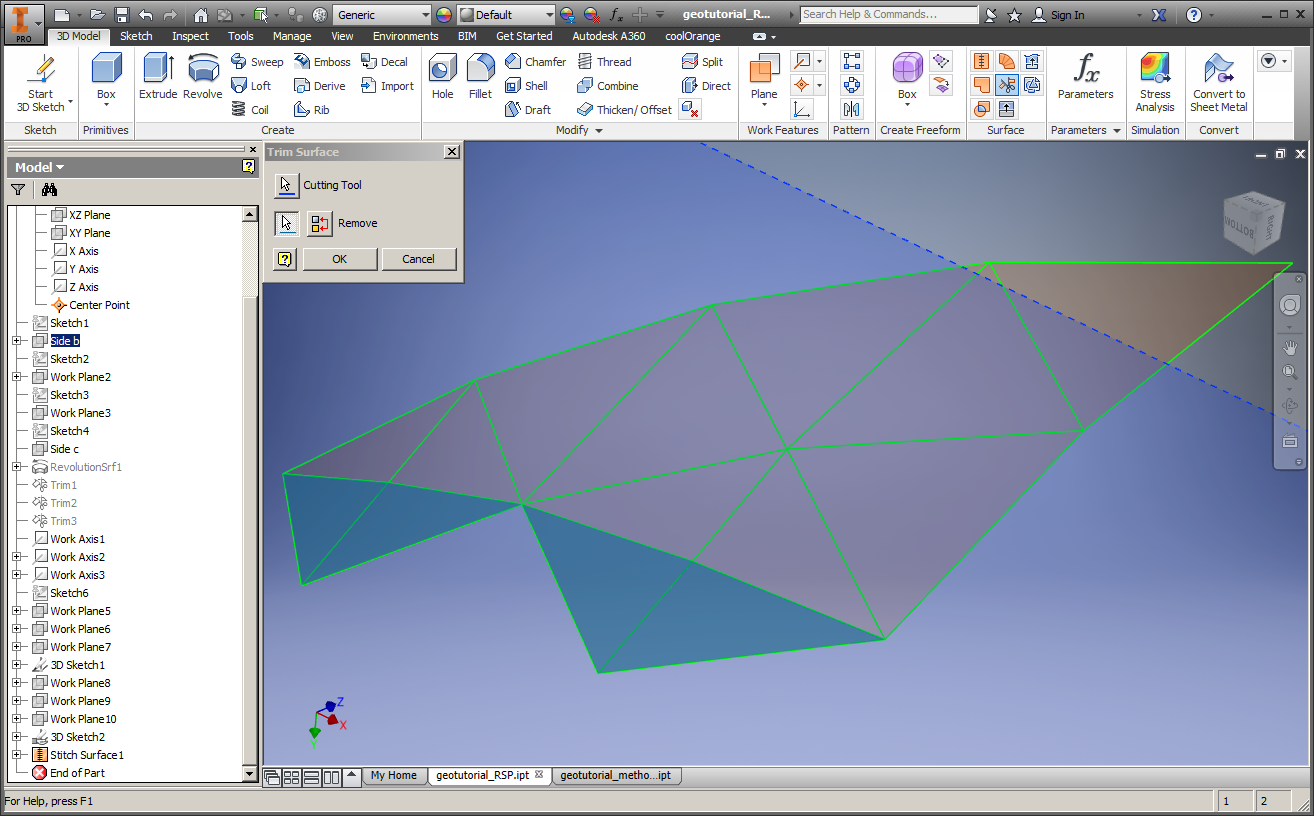Toggle the Remove selection arrow button
Image resolution: width=1314 pixels, height=816 pixels.
pos(287,224)
